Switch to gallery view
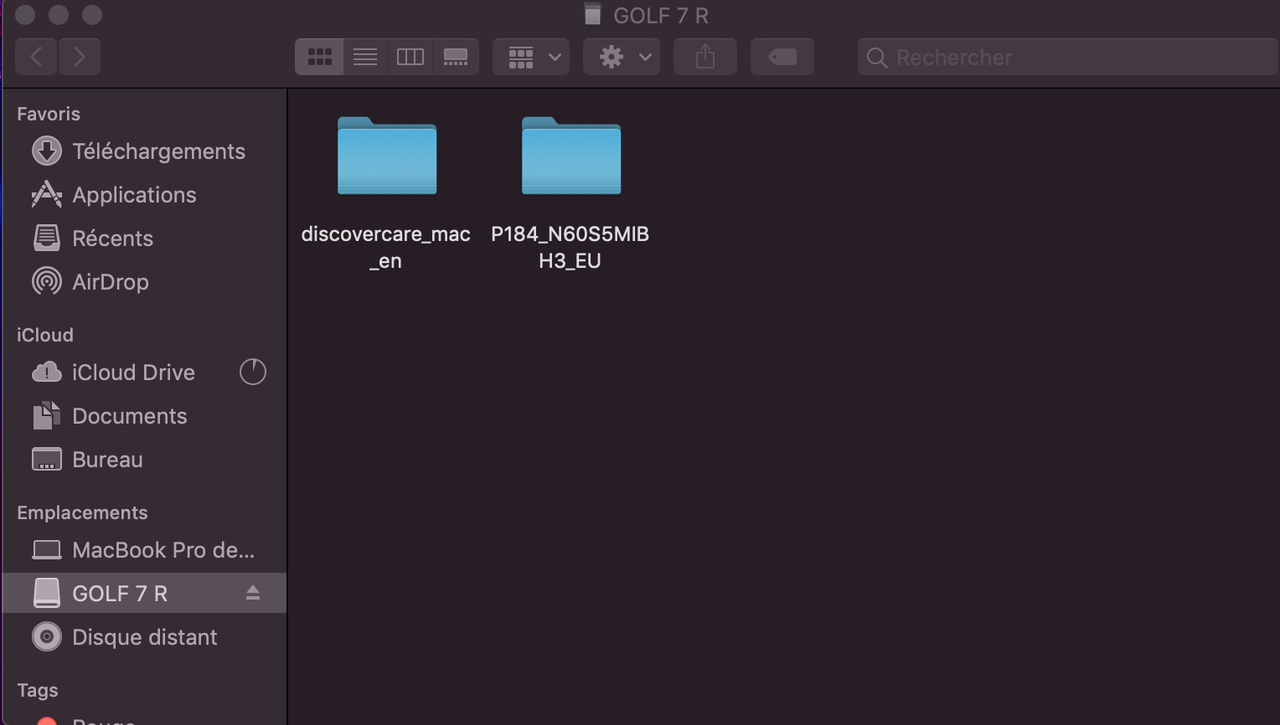 456,57
